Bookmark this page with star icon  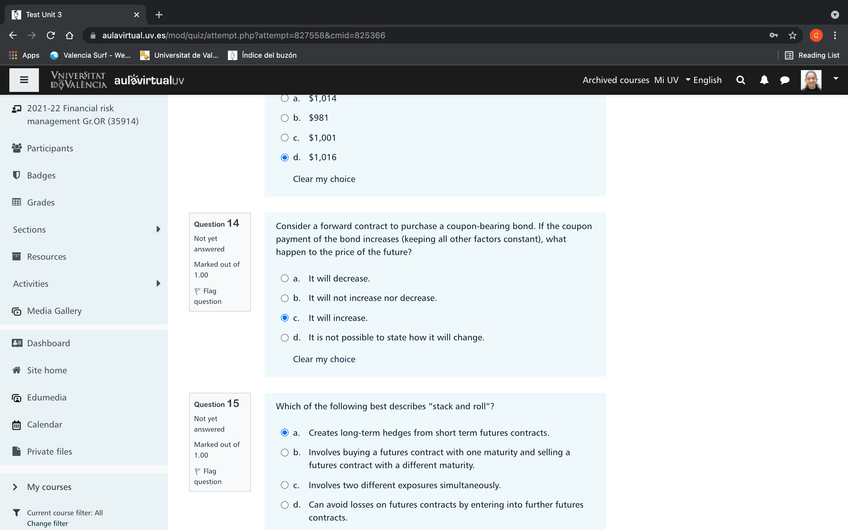click(793, 35)
